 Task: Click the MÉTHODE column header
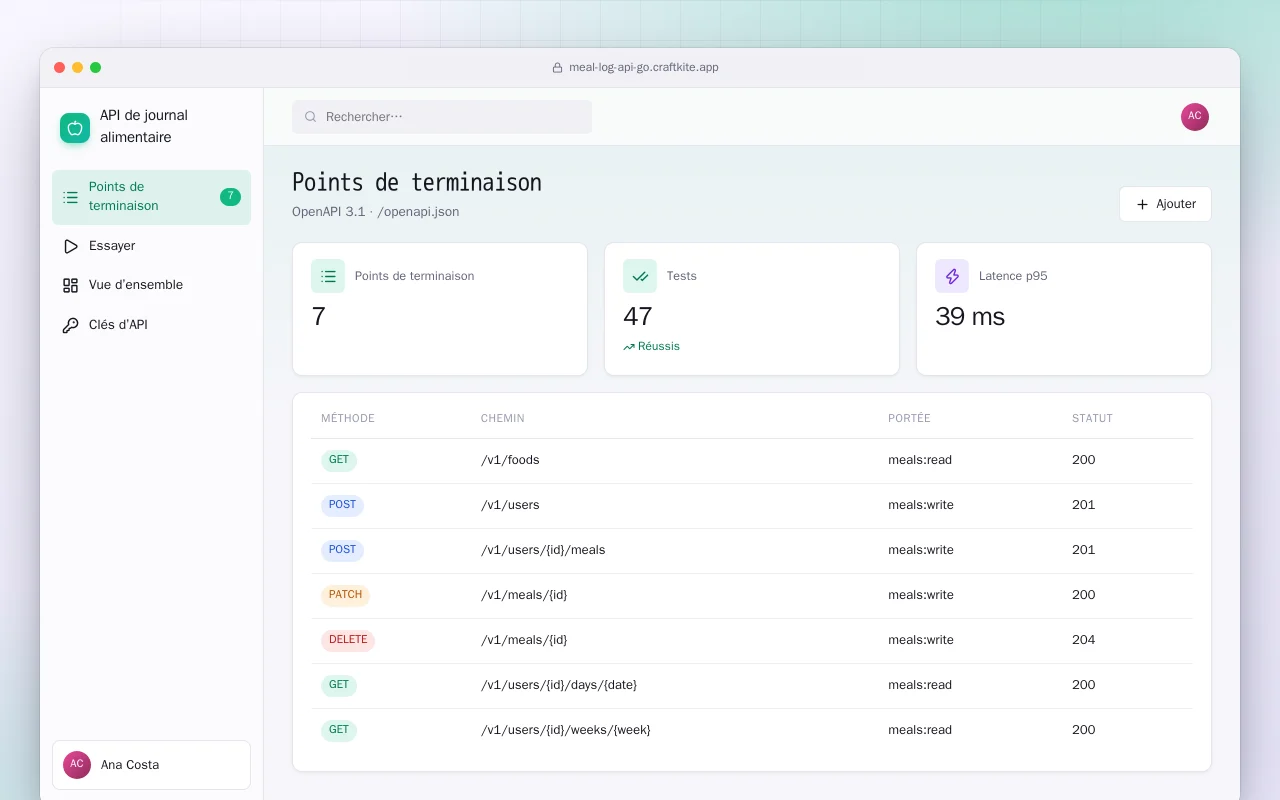click(348, 419)
